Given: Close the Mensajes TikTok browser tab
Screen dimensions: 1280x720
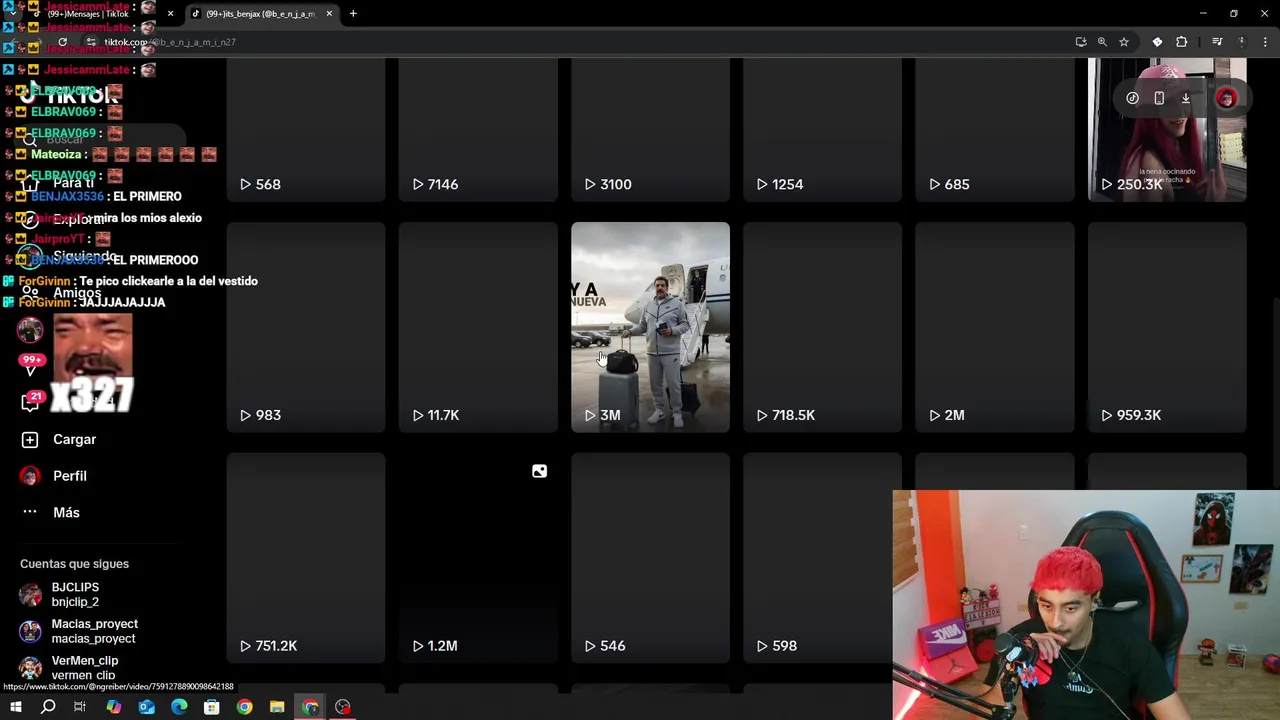Looking at the screenshot, I should pos(170,14).
